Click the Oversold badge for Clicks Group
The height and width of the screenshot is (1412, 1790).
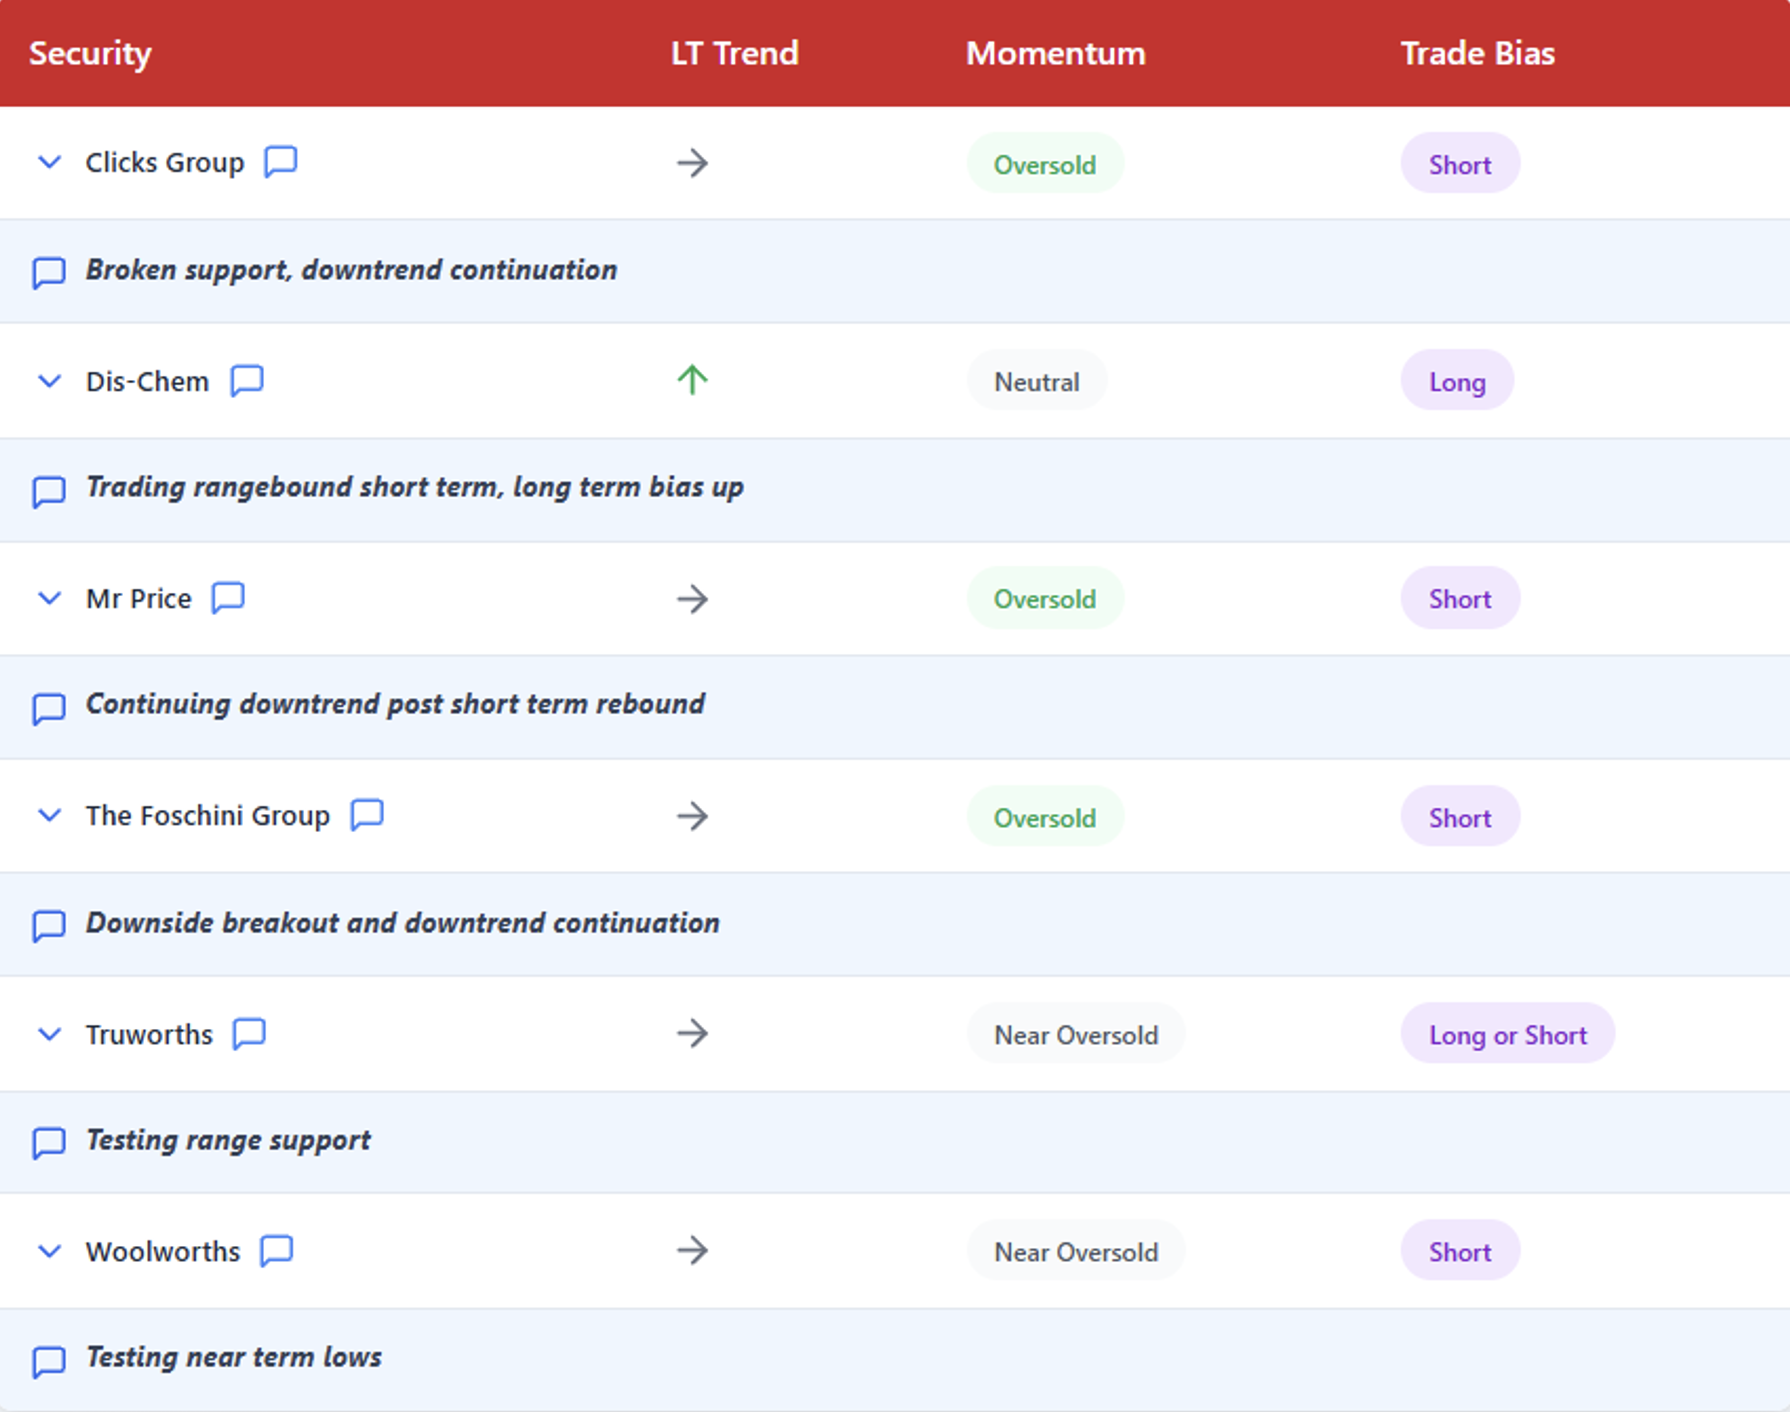tap(1045, 164)
